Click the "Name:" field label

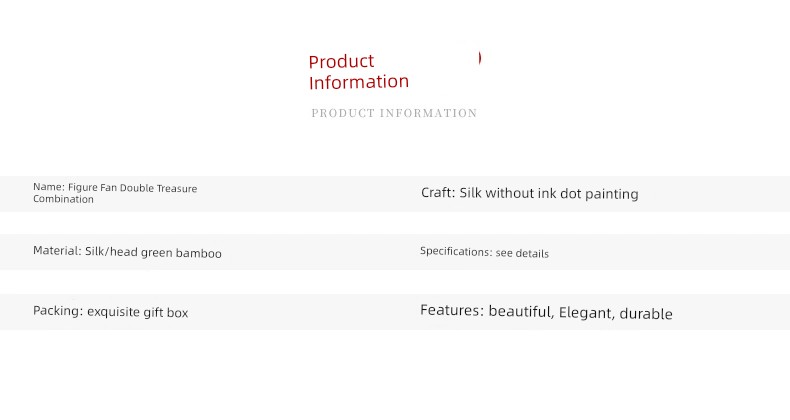[x=48, y=187]
